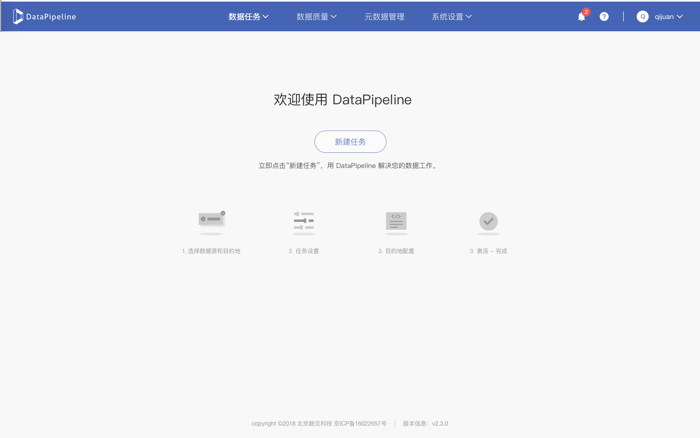Click the 任务设置 sliders icon
700x438 pixels.
[304, 221]
